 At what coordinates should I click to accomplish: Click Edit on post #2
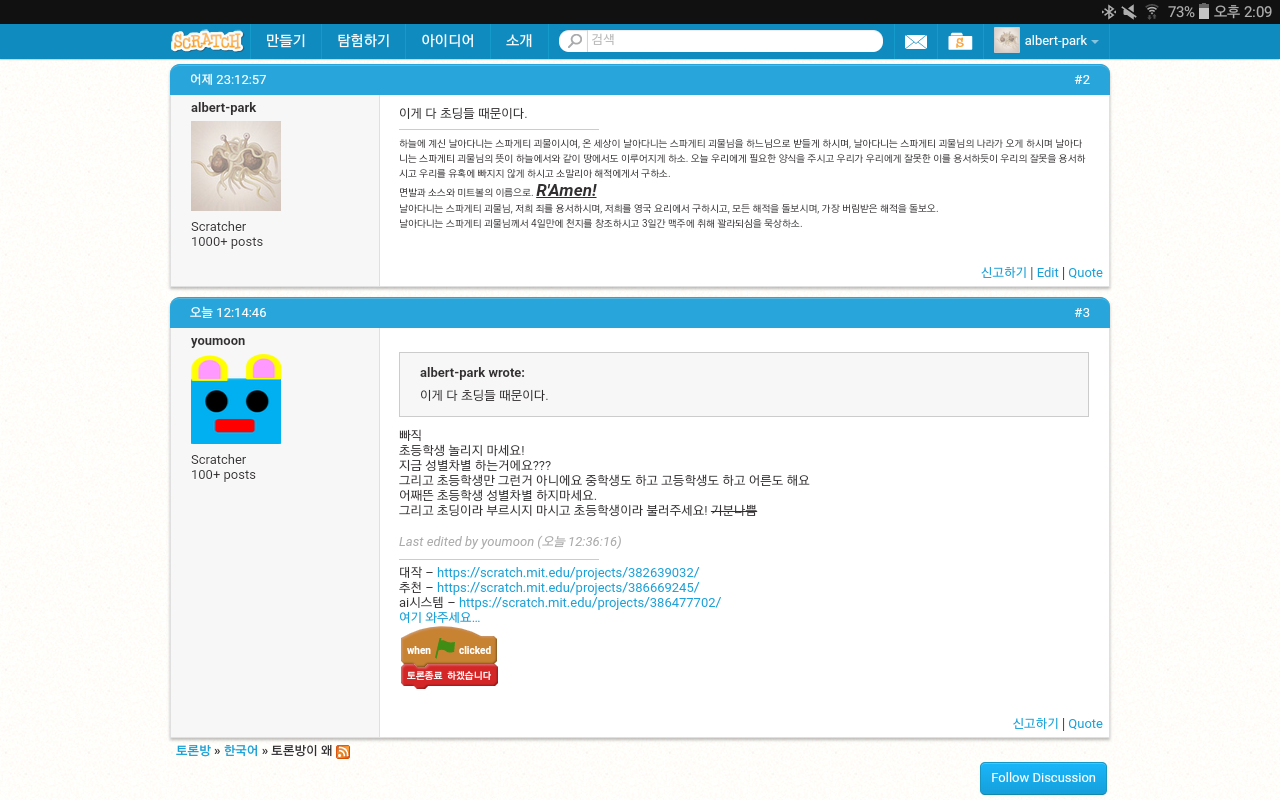coord(1047,273)
